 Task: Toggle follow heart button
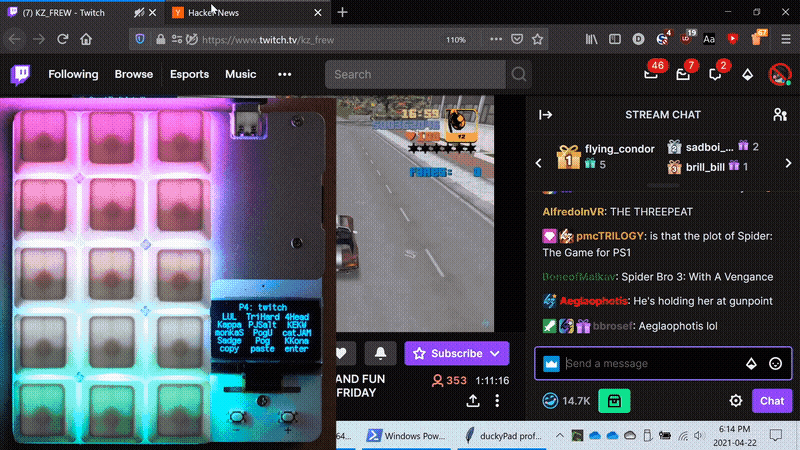(x=341, y=353)
